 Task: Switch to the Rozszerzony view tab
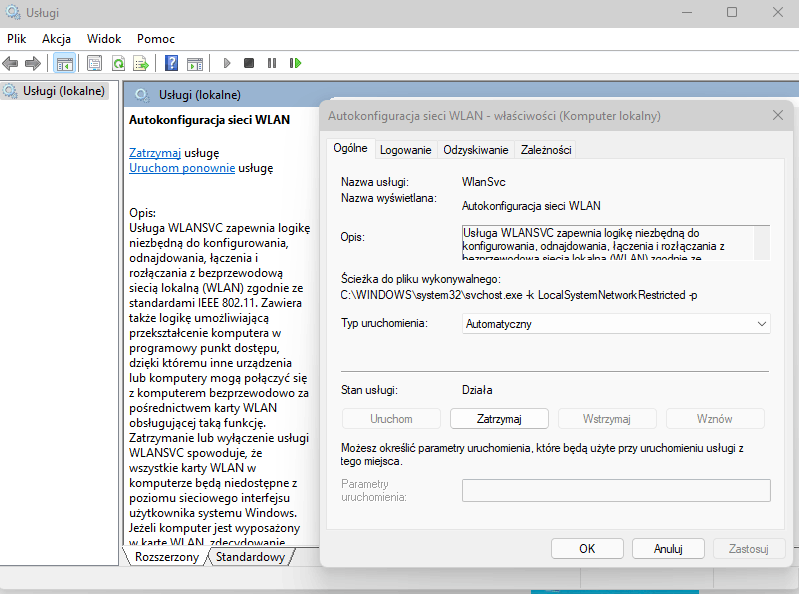coord(167,557)
